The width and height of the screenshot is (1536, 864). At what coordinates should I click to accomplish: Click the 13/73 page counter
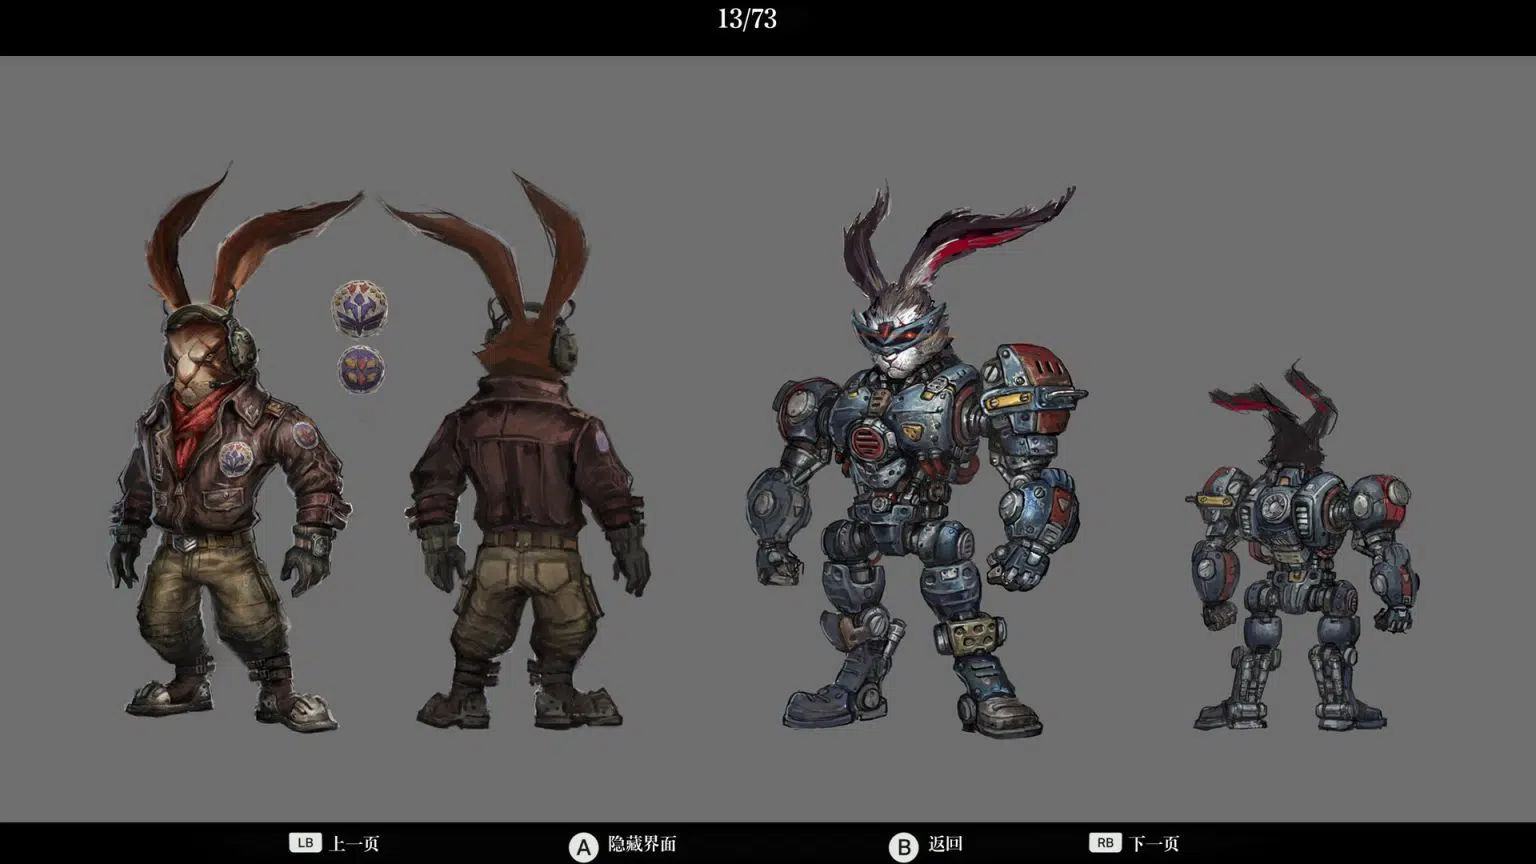pos(747,19)
